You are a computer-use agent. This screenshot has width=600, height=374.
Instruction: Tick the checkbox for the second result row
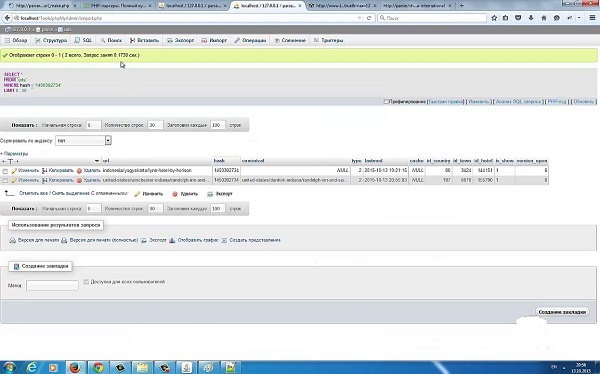coord(5,180)
